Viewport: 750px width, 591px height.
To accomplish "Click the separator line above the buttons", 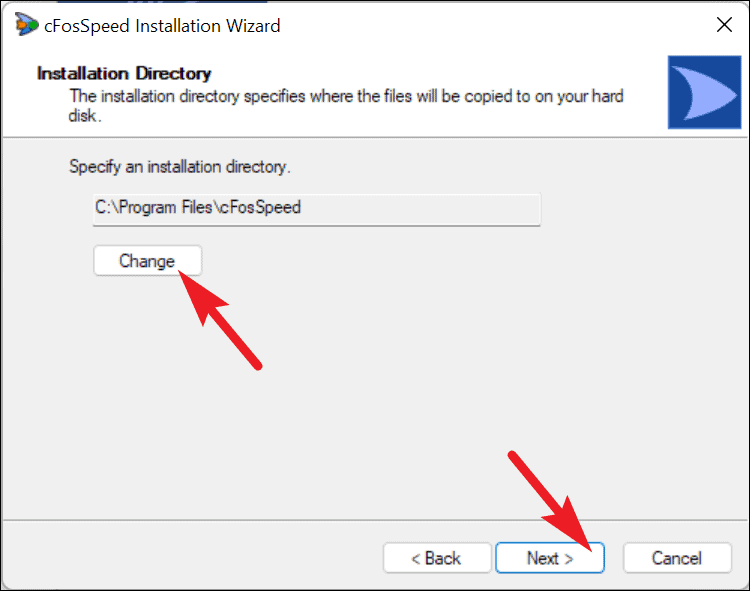I will click(x=375, y=520).
